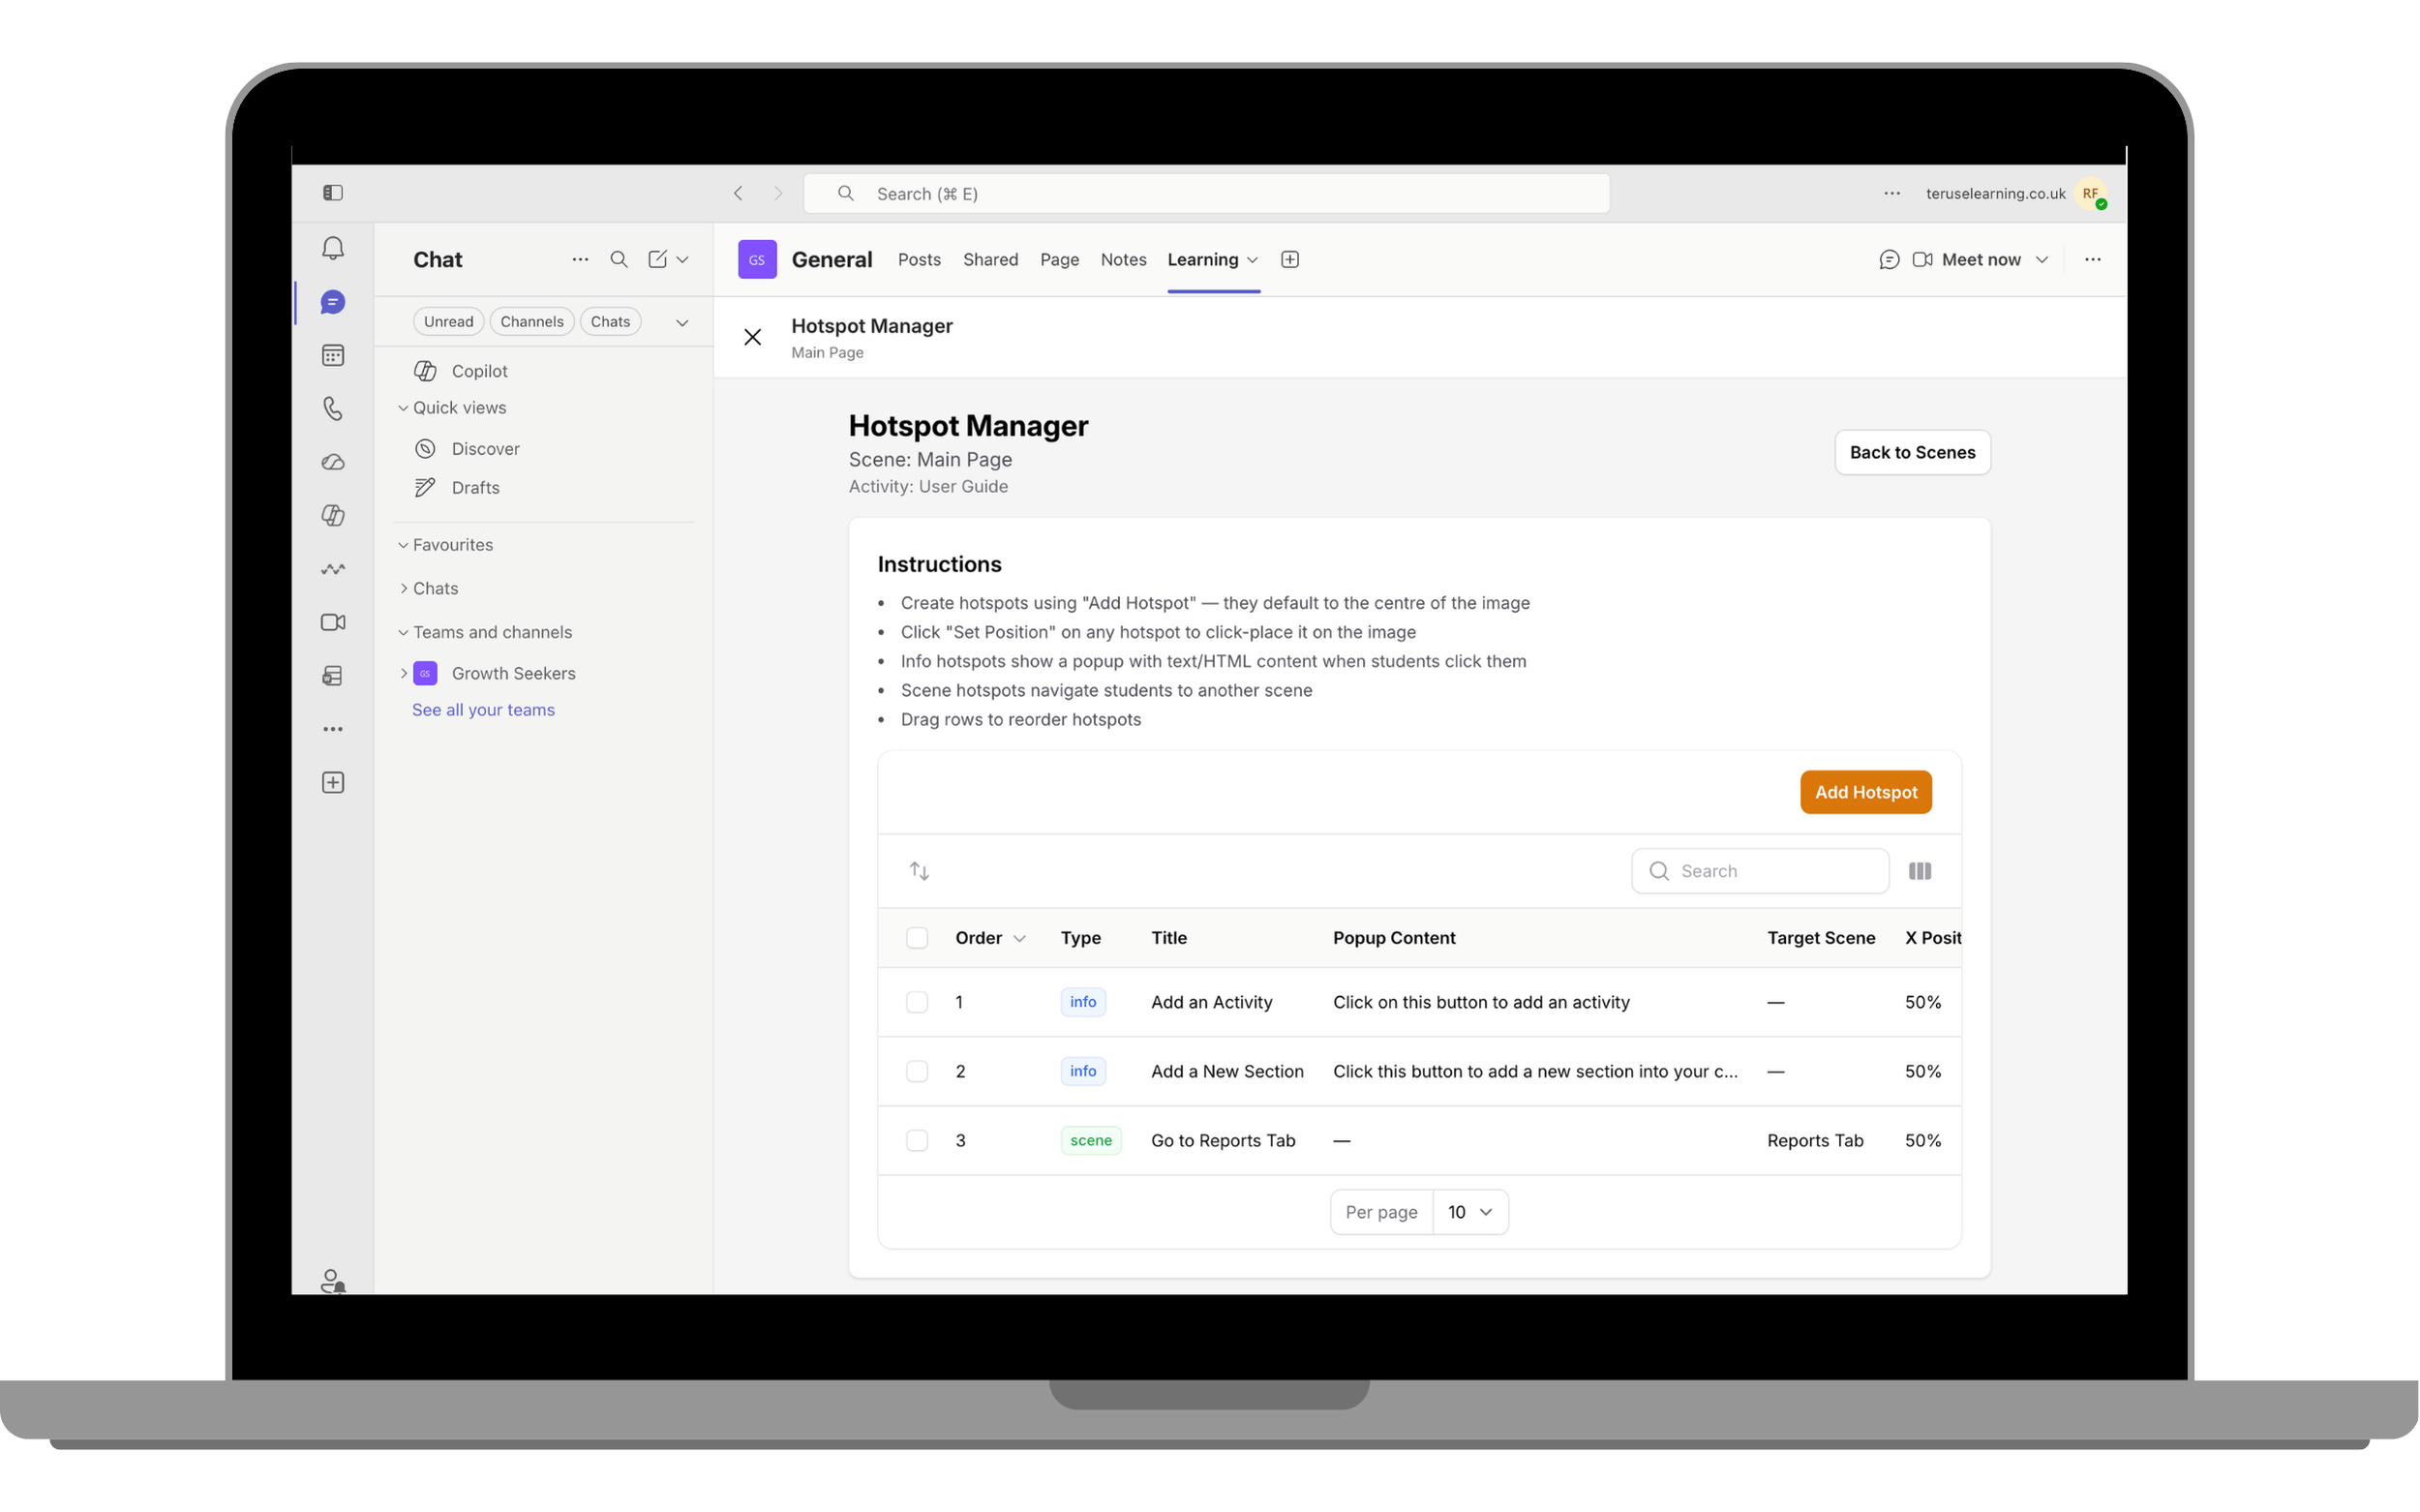Open the Calls phone icon
This screenshot has width=2420, height=1512.
[x=333, y=408]
